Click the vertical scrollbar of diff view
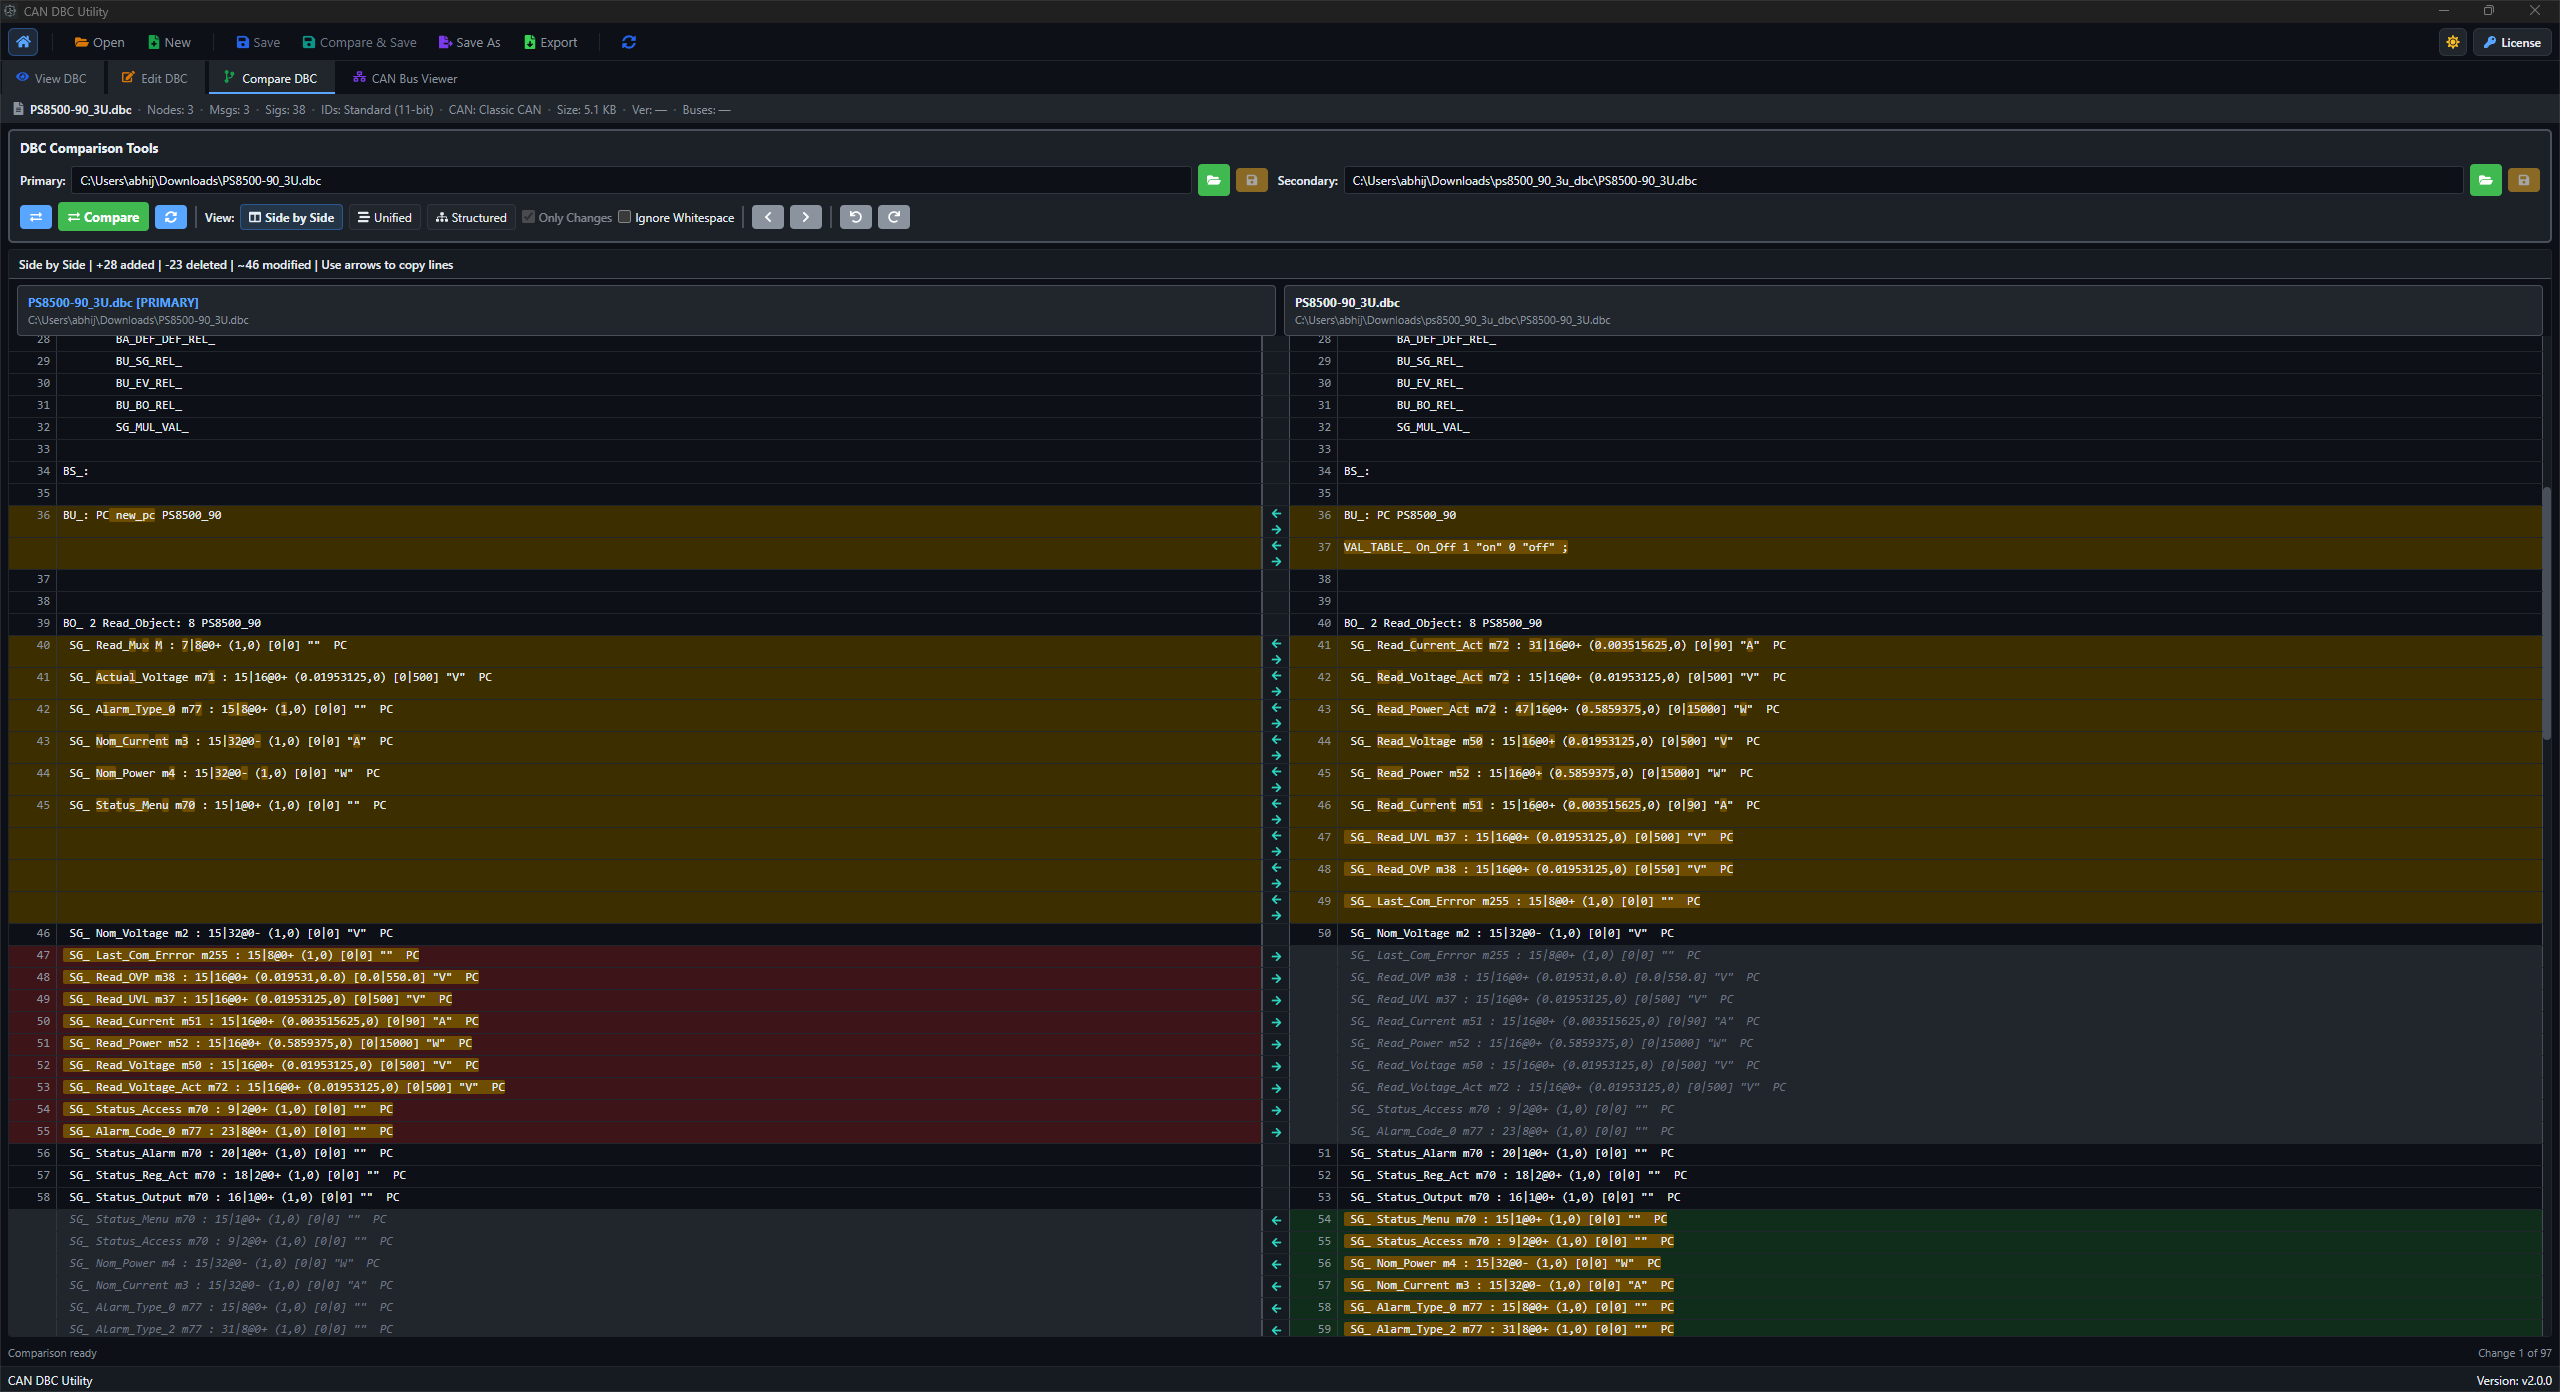Image resolution: width=2560 pixels, height=1392 pixels. [2547, 612]
